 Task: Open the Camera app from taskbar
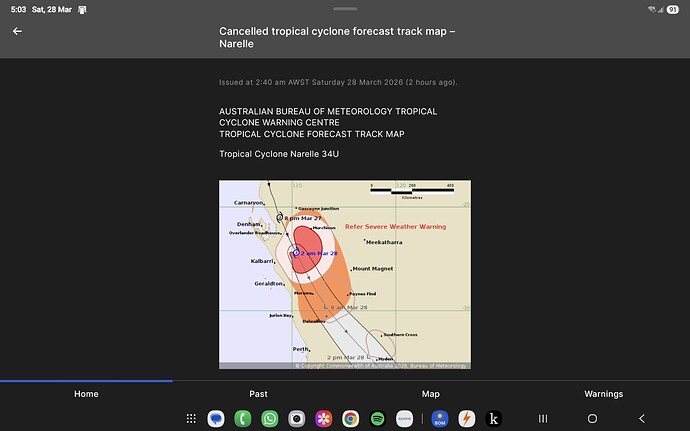tap(297, 418)
